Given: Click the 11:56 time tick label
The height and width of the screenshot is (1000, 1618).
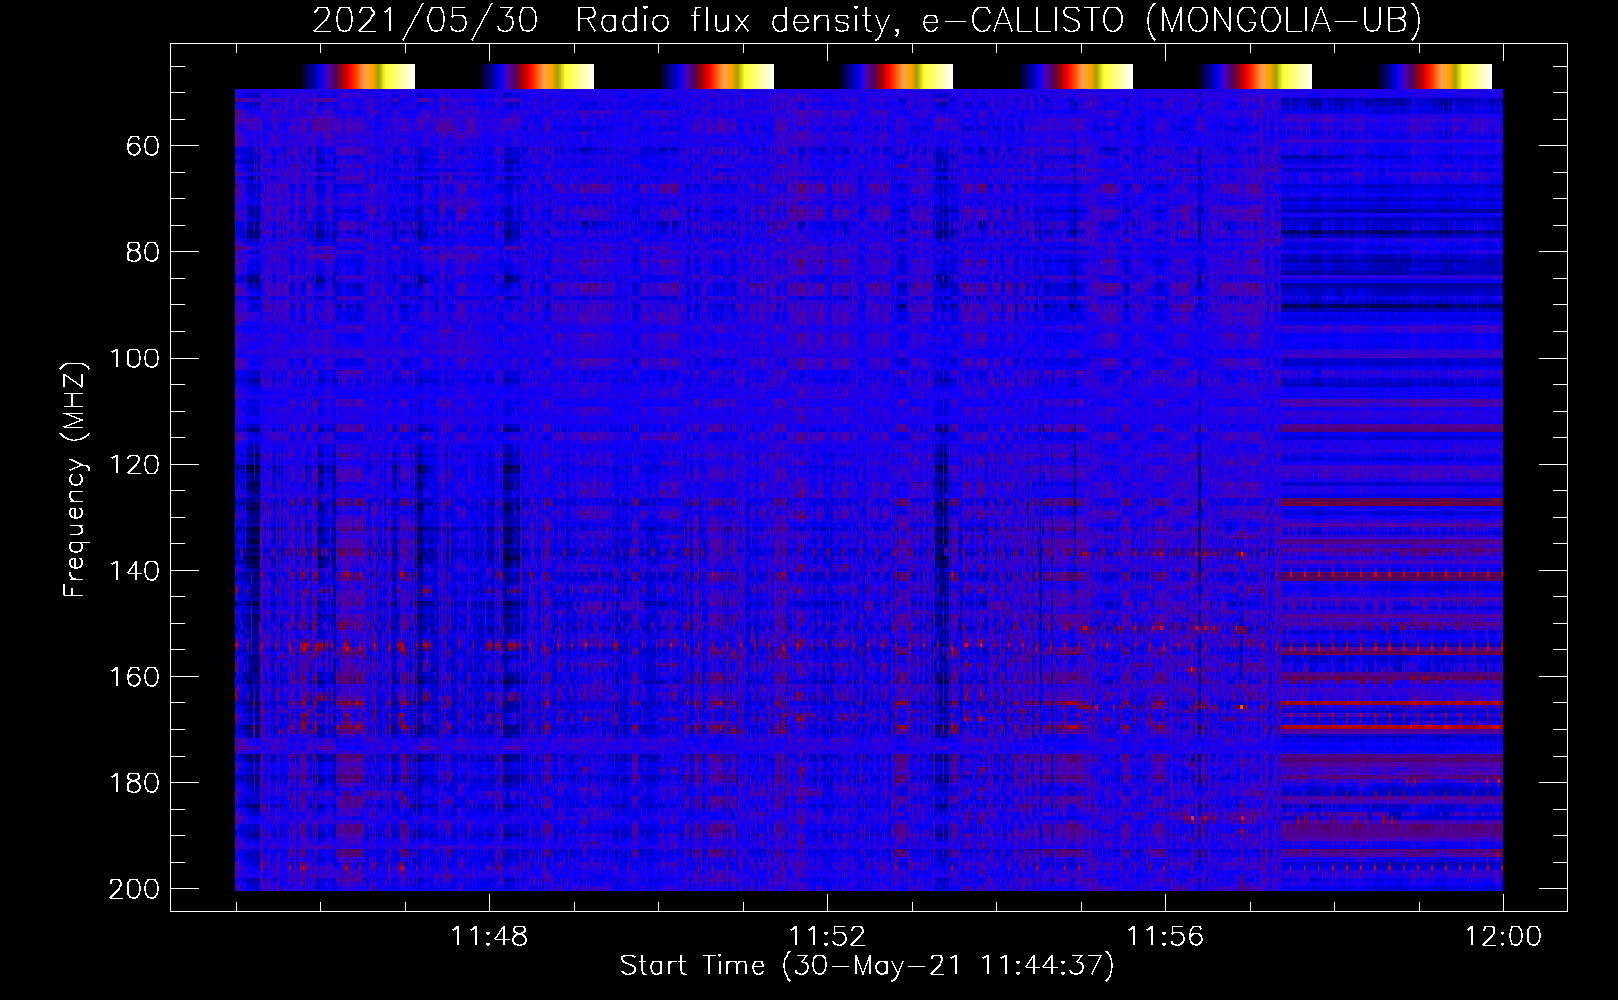Looking at the screenshot, I should [1165, 937].
